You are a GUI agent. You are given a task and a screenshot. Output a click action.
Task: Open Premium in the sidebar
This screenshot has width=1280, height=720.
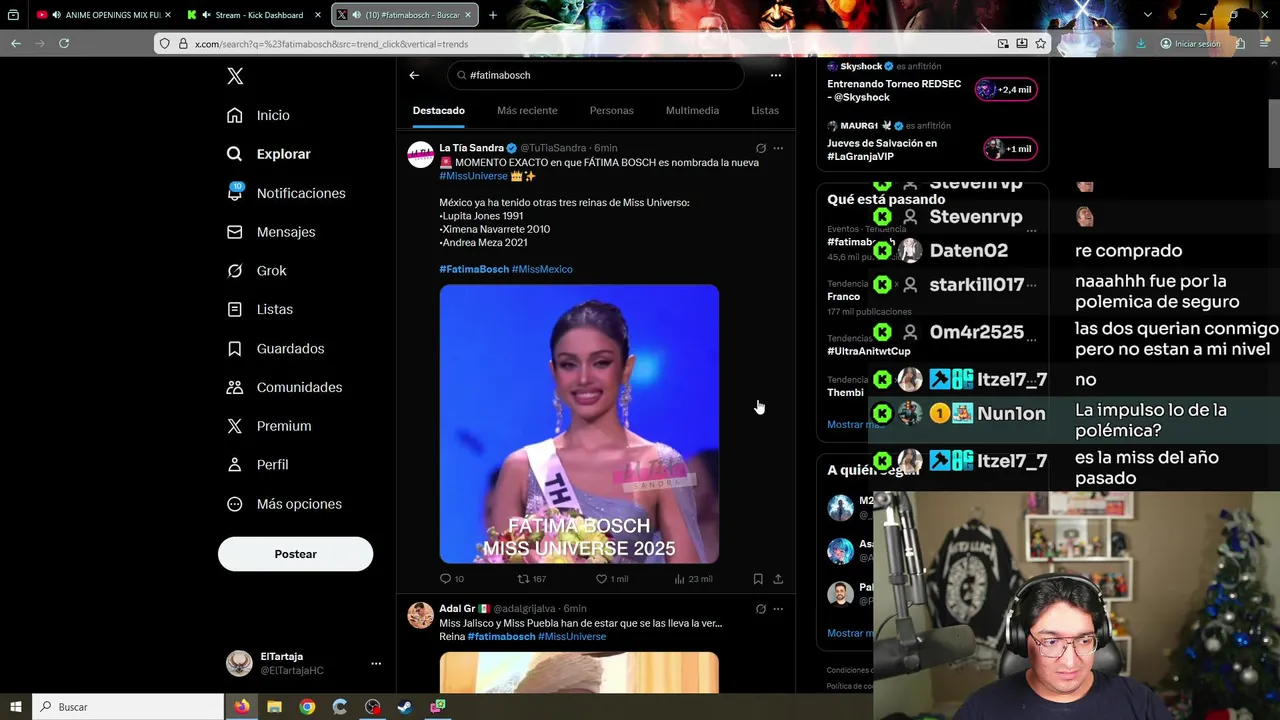[268, 426]
